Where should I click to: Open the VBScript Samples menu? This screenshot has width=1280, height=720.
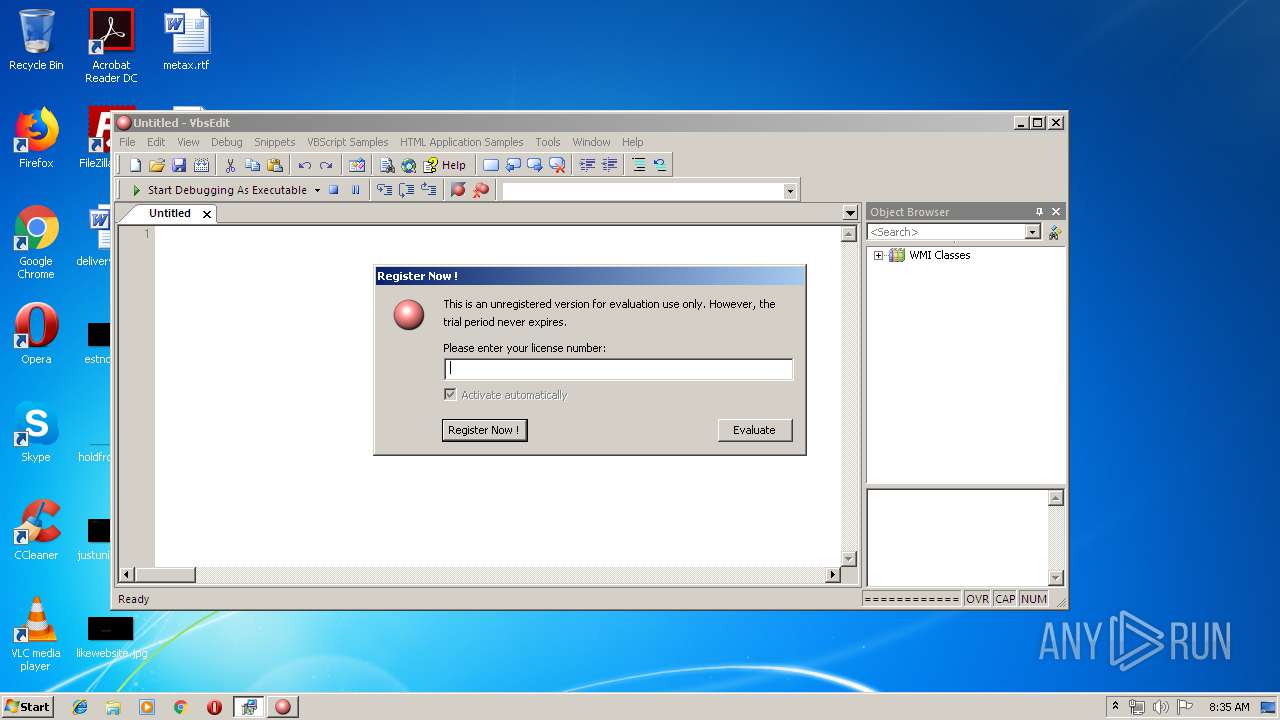[x=347, y=142]
